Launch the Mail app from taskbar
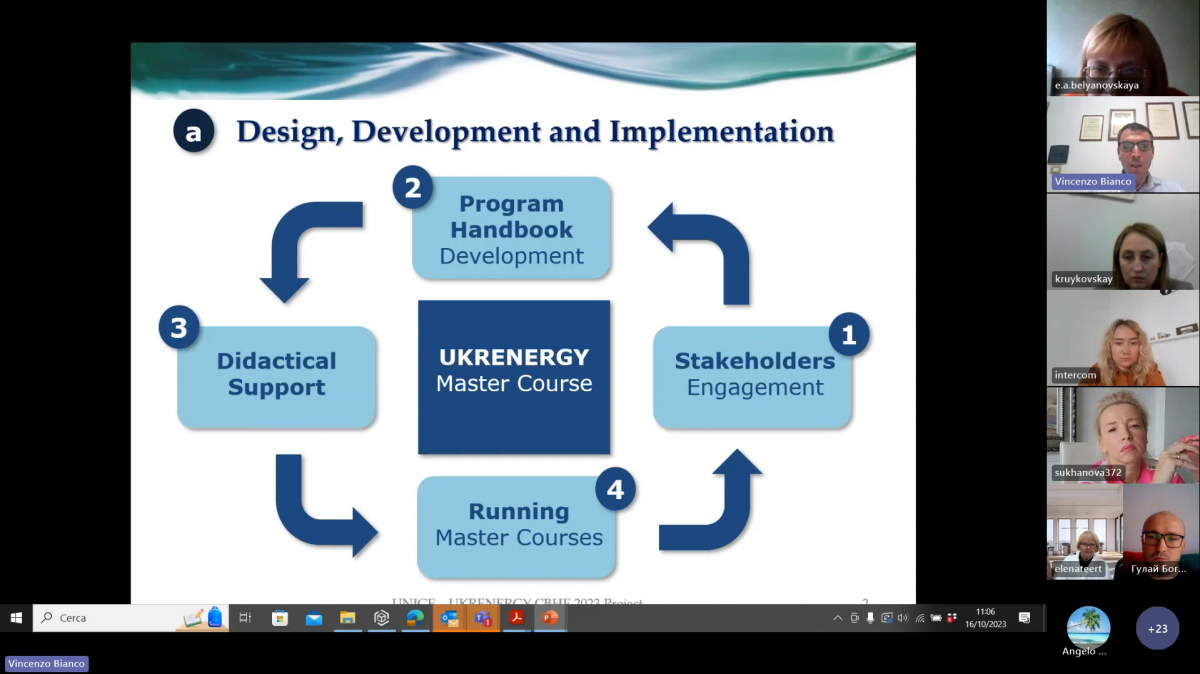The height and width of the screenshot is (674, 1200). (314, 618)
